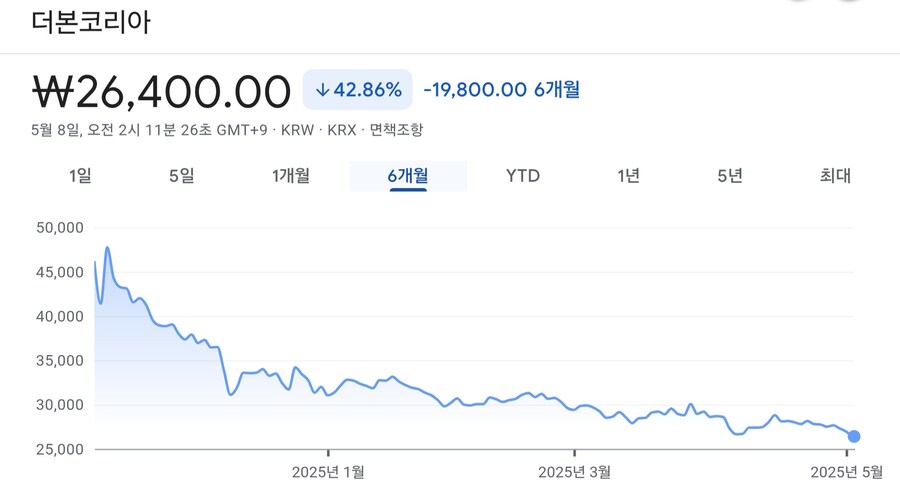
Task: Click the 2025년 3월 axis label
Action: [574, 472]
